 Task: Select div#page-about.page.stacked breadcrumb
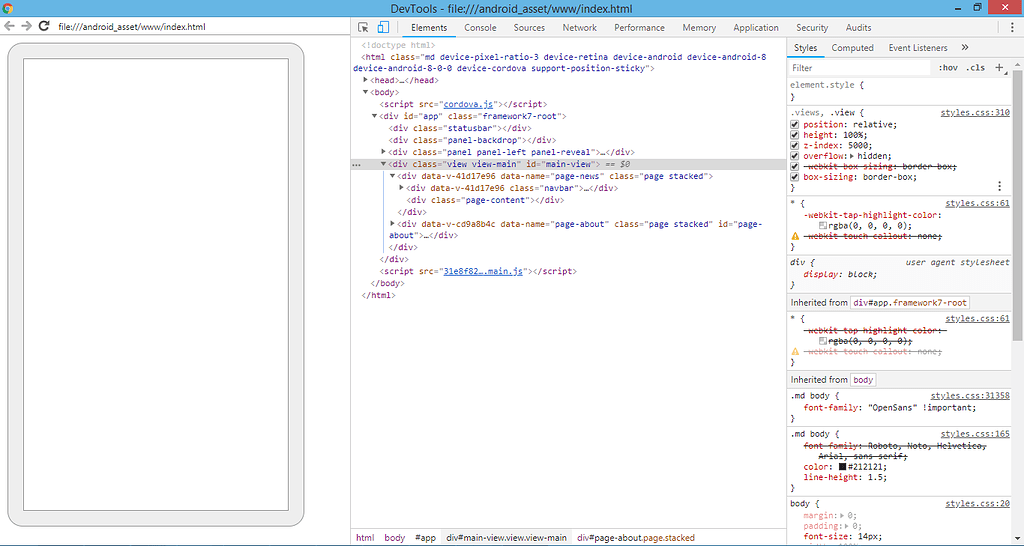coord(635,538)
